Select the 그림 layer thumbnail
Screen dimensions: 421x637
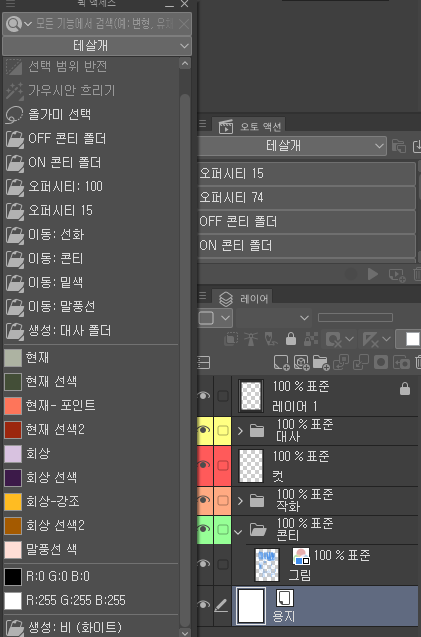267,564
